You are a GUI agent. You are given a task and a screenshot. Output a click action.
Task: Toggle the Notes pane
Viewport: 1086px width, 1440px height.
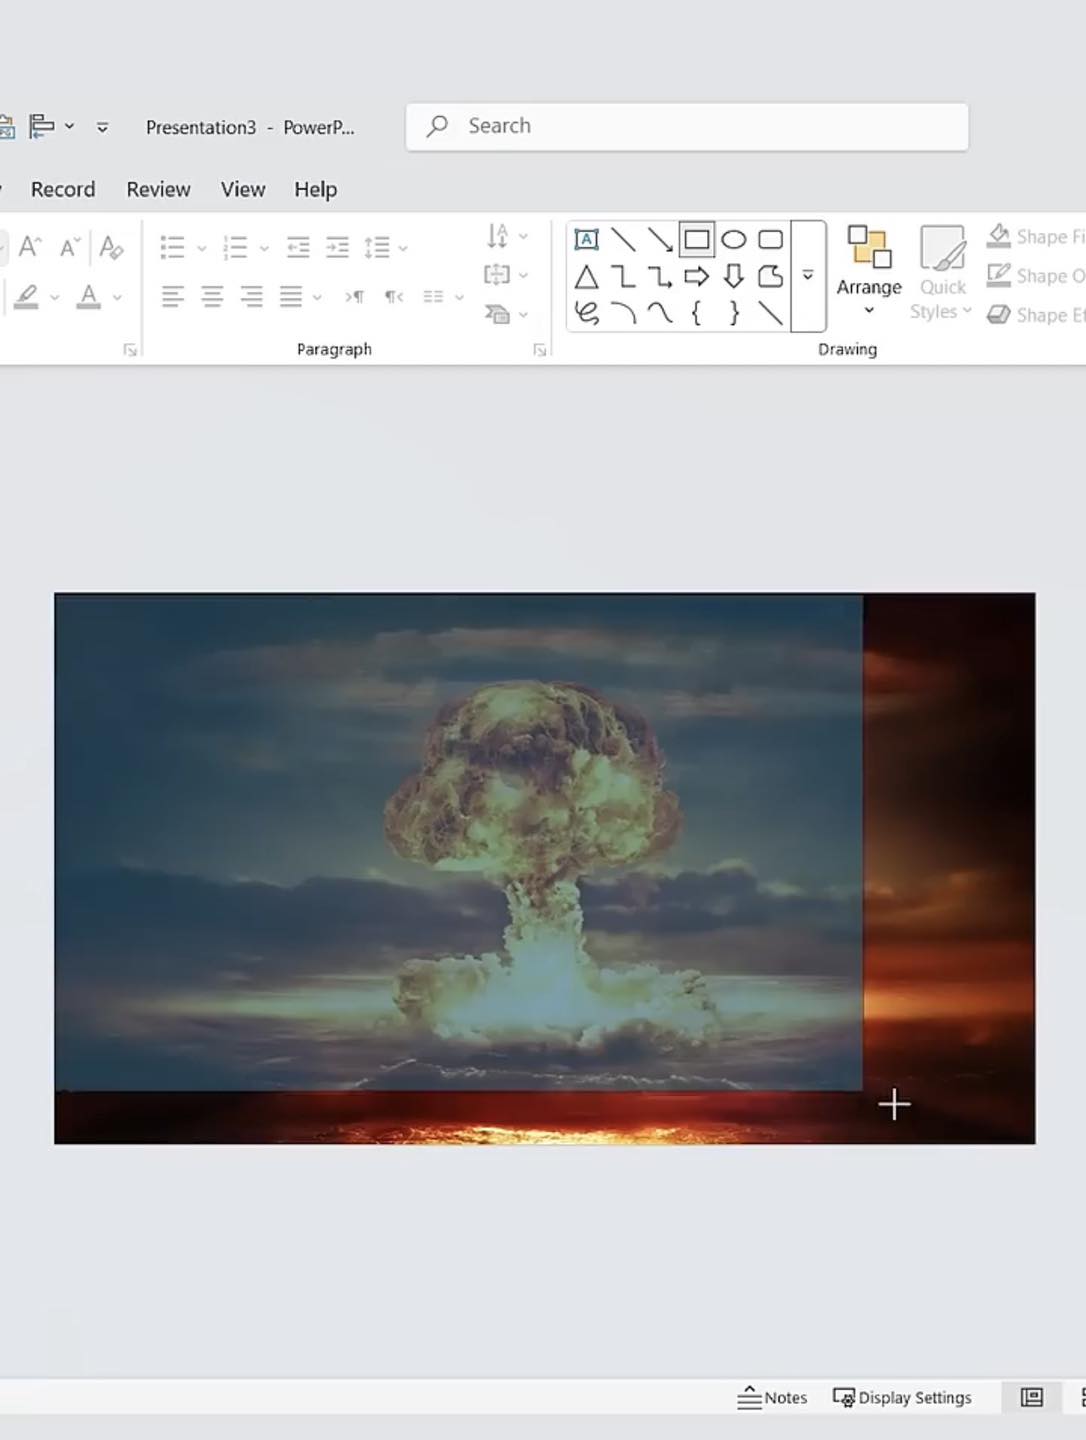[772, 1397]
